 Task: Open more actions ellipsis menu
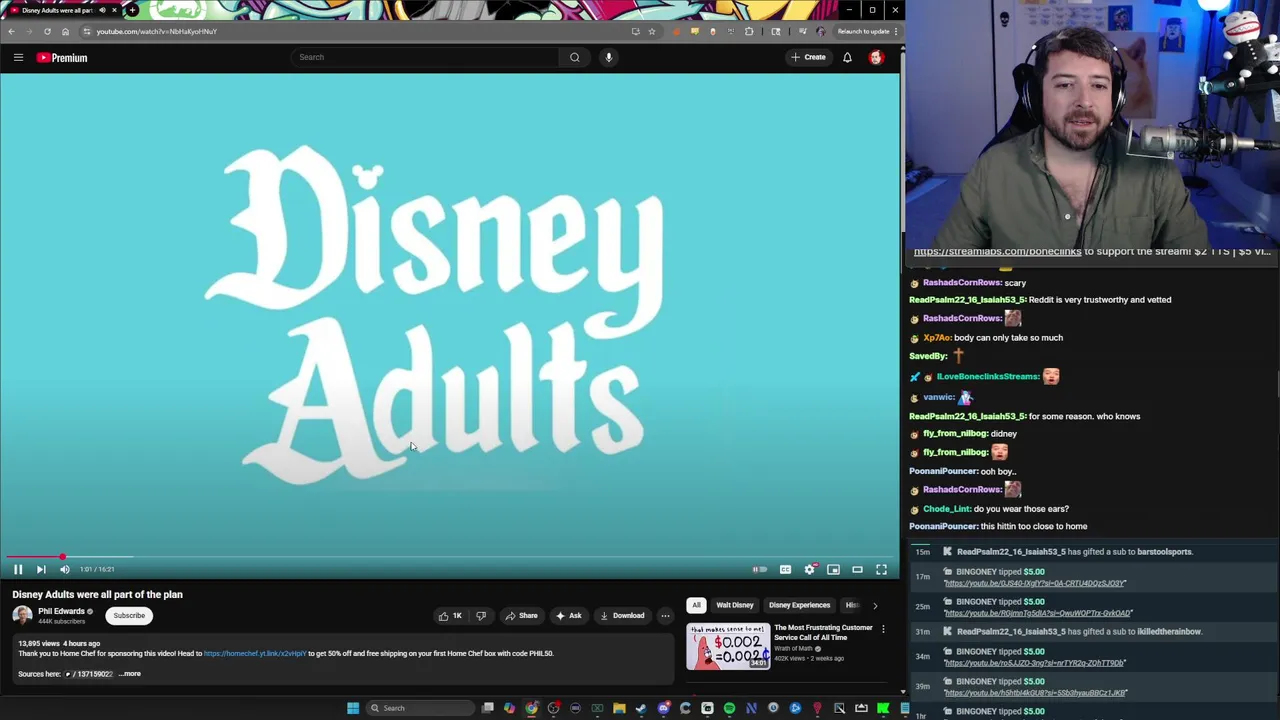tap(665, 616)
